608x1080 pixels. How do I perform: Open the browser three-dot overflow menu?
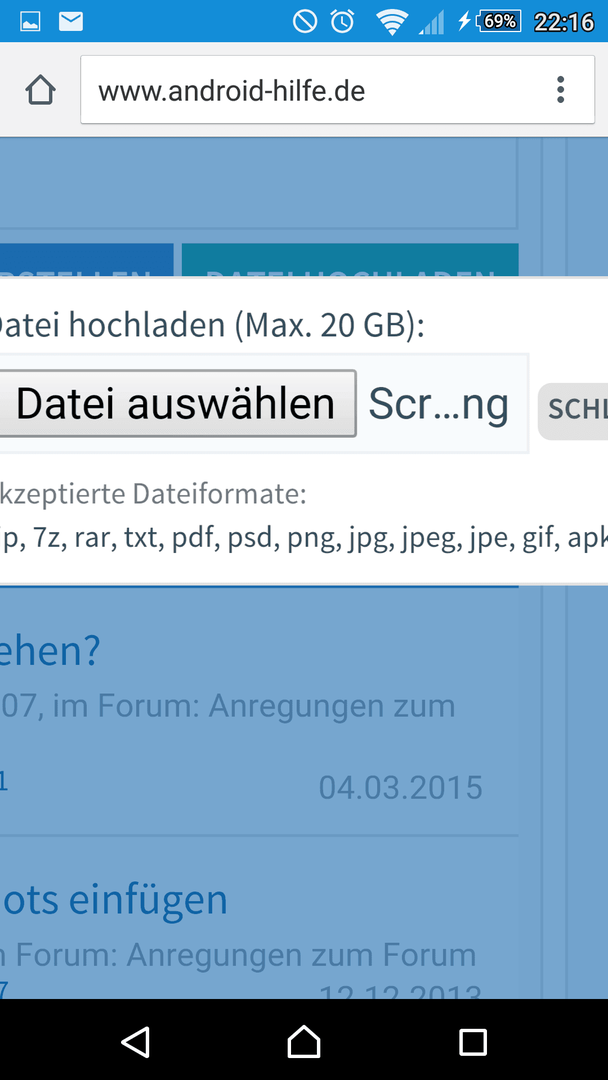coord(560,90)
